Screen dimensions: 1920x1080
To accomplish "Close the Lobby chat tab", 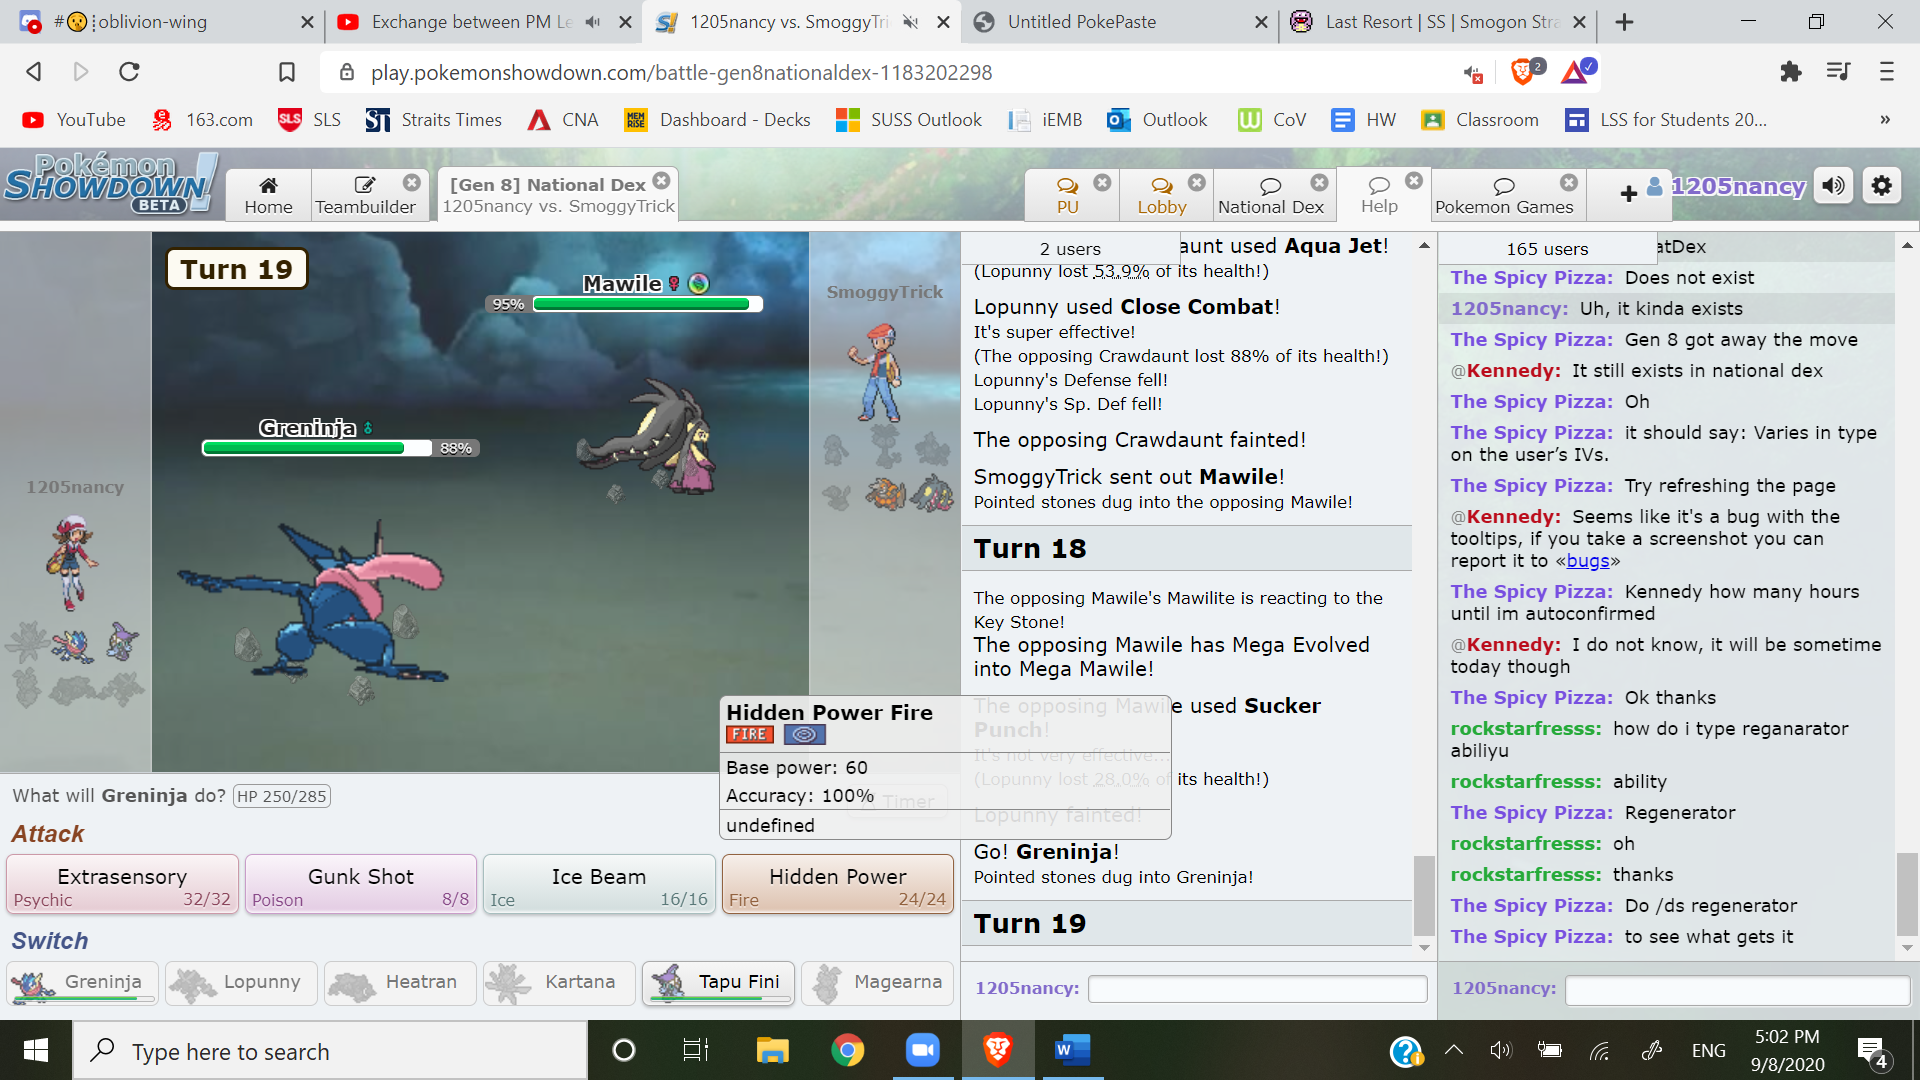I will (x=1197, y=182).
